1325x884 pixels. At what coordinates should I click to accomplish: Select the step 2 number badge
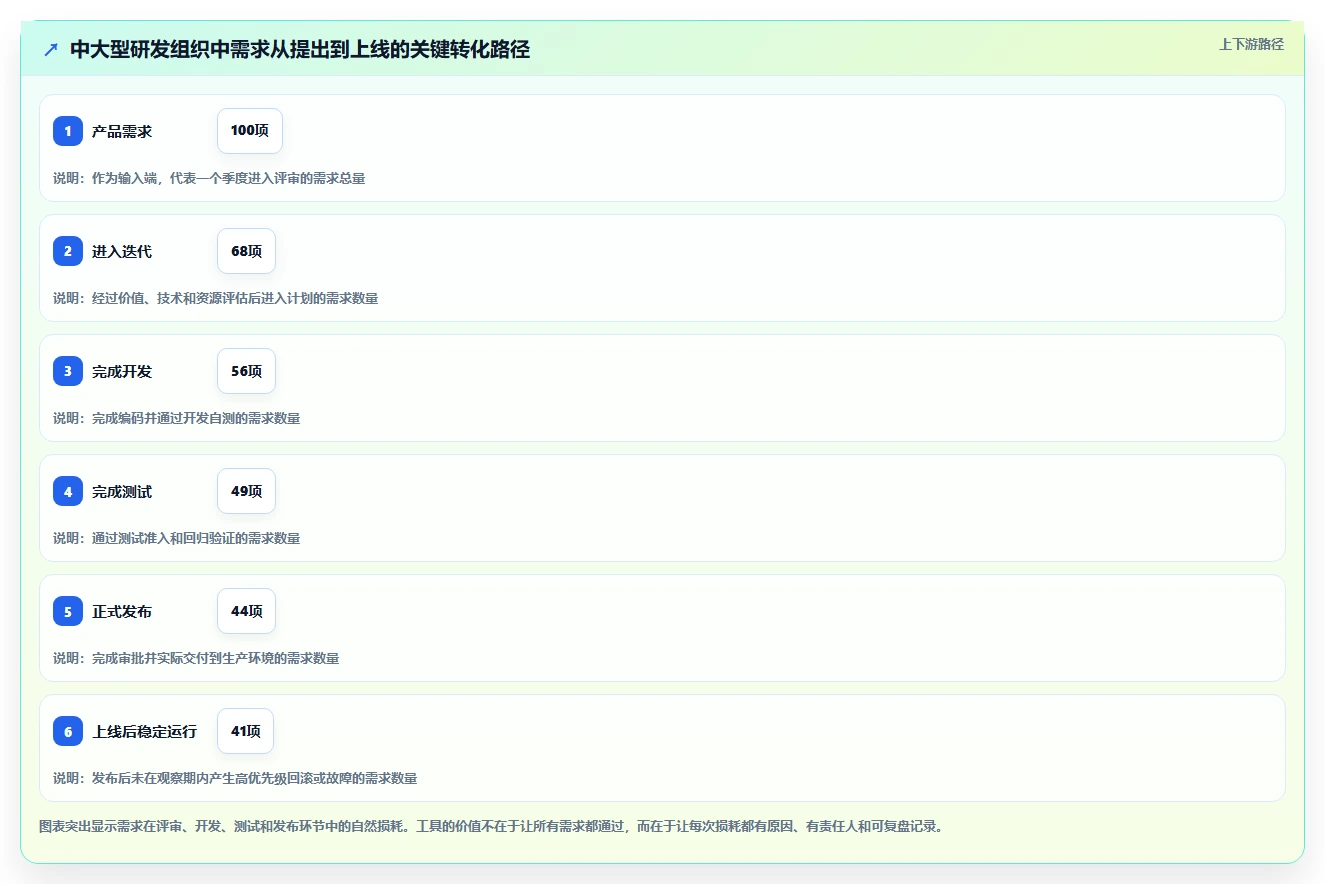tap(68, 251)
